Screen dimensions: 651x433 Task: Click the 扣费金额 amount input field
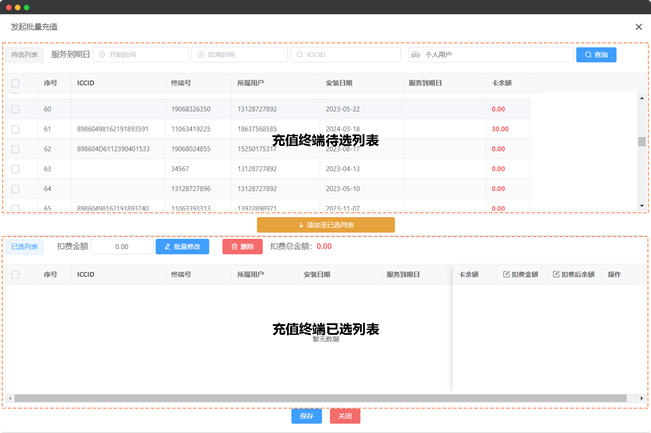click(x=122, y=246)
